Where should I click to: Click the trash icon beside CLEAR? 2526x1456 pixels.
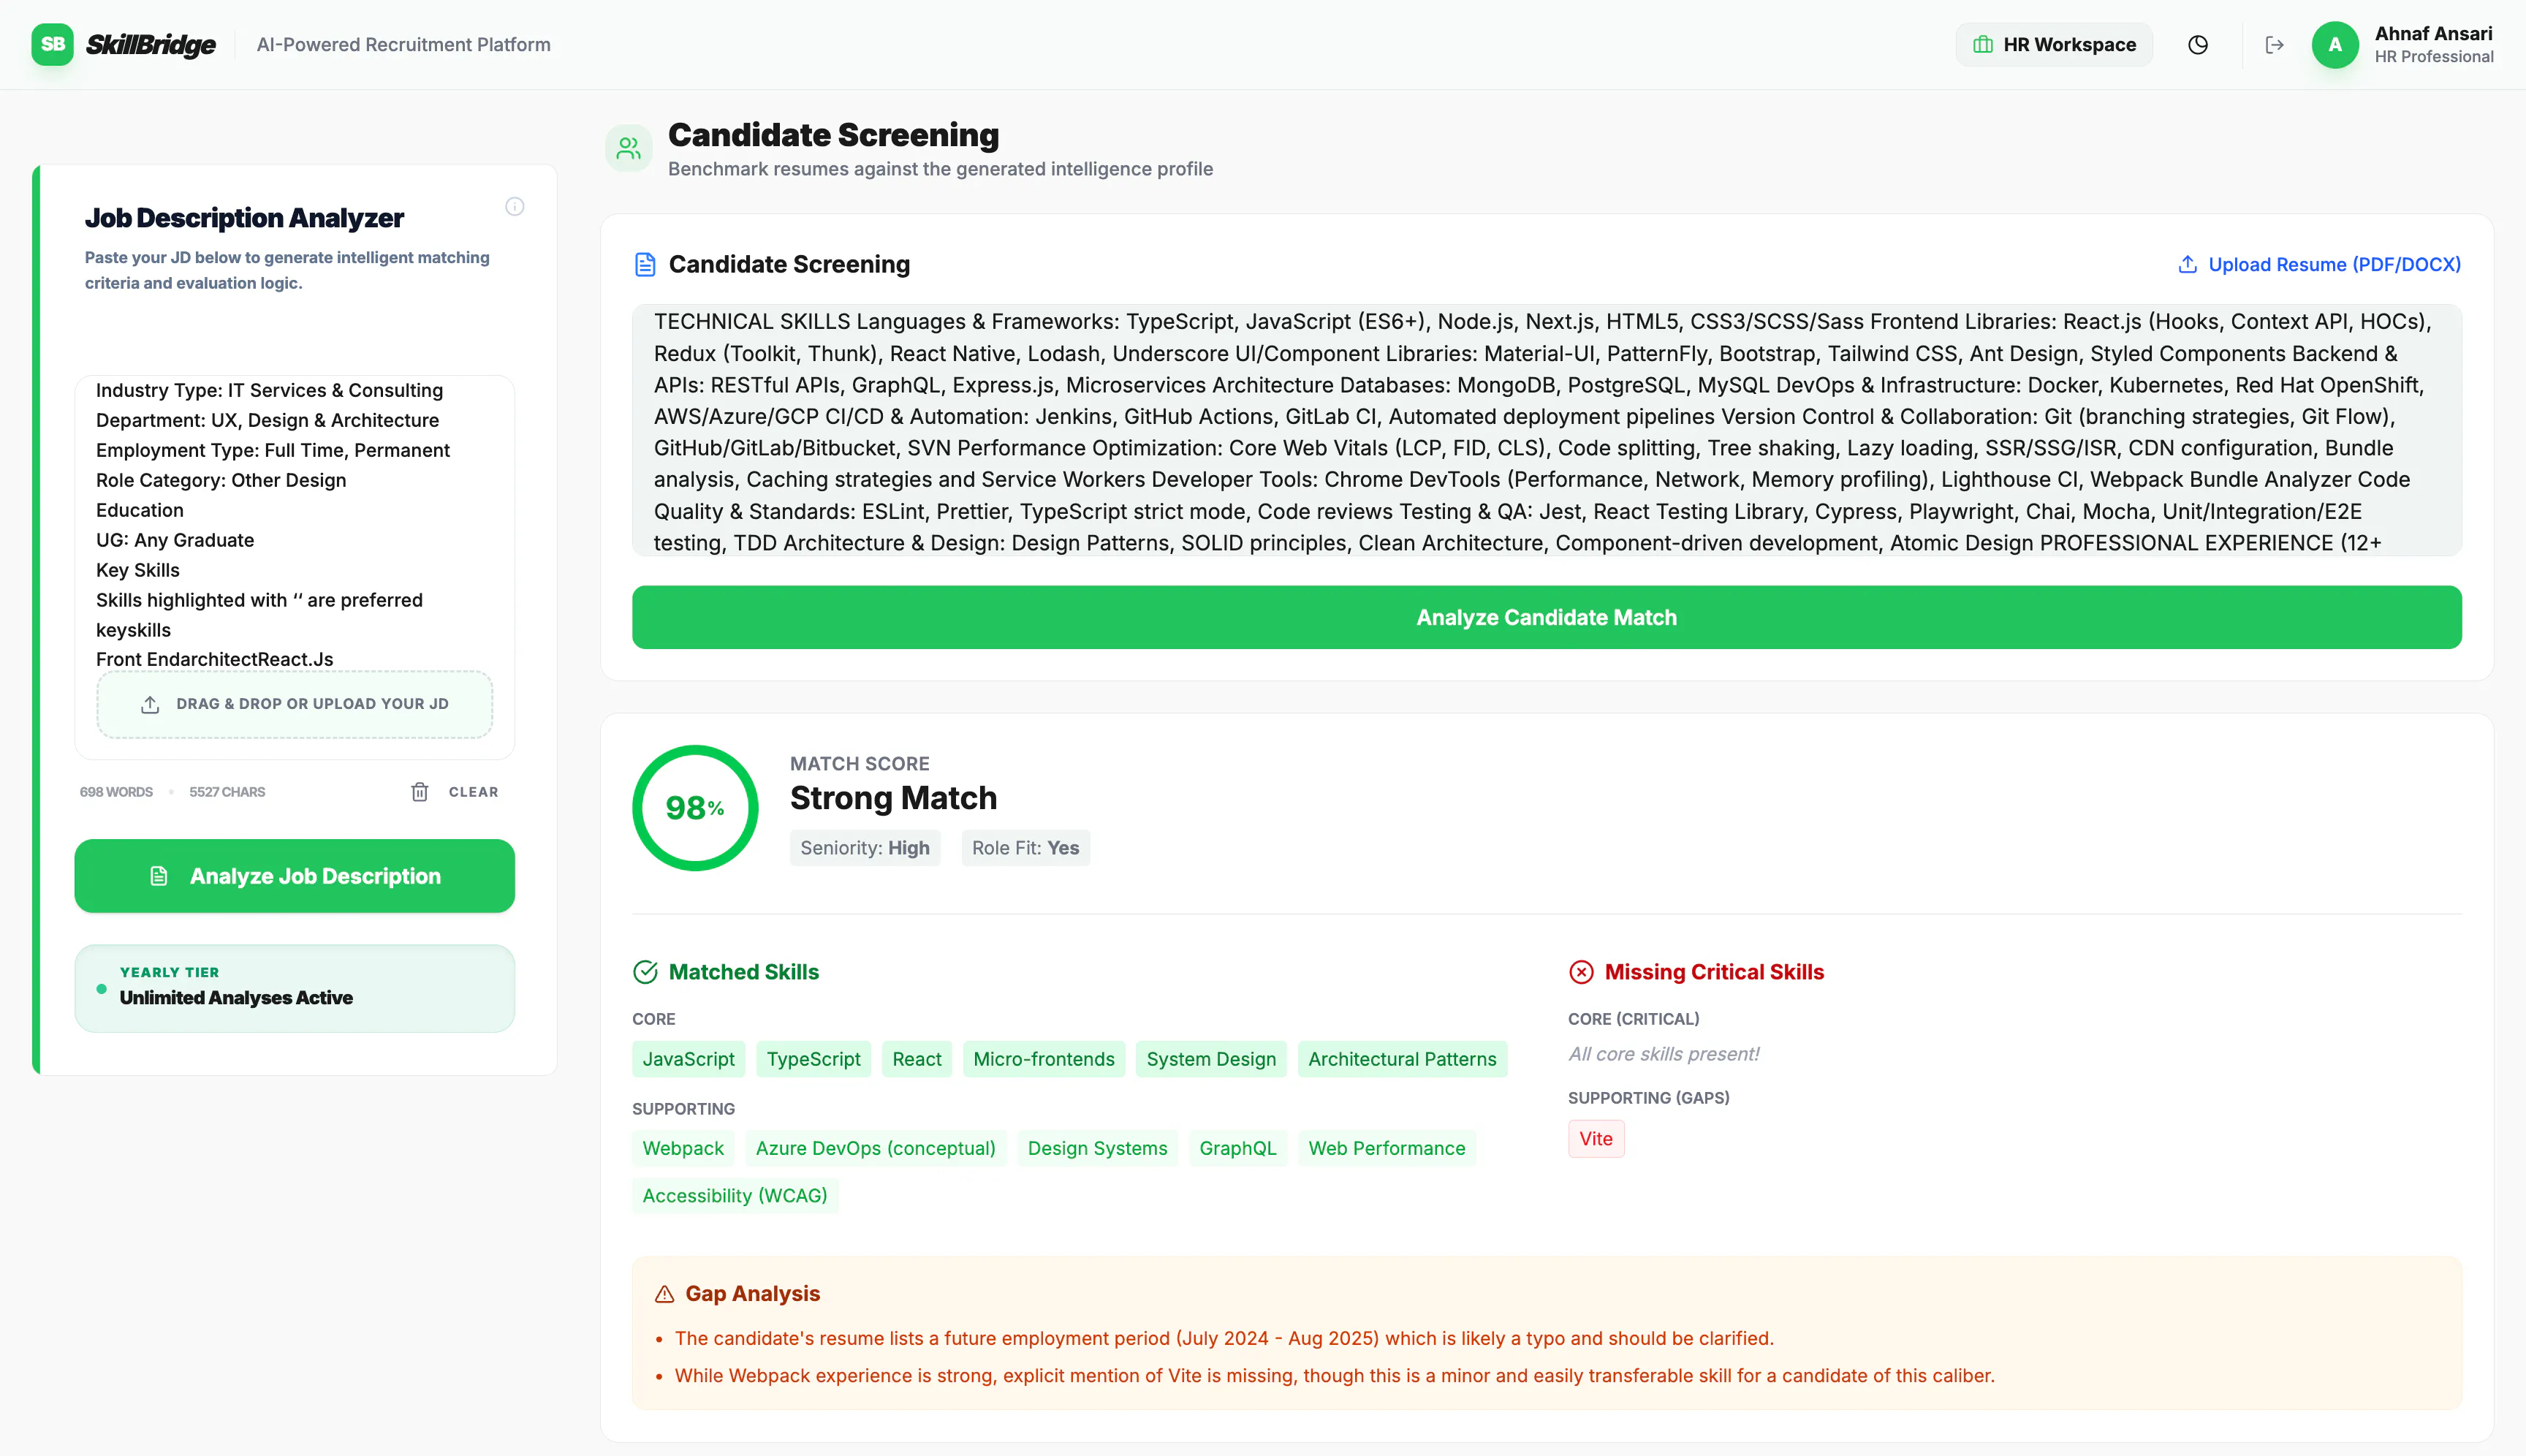[419, 792]
